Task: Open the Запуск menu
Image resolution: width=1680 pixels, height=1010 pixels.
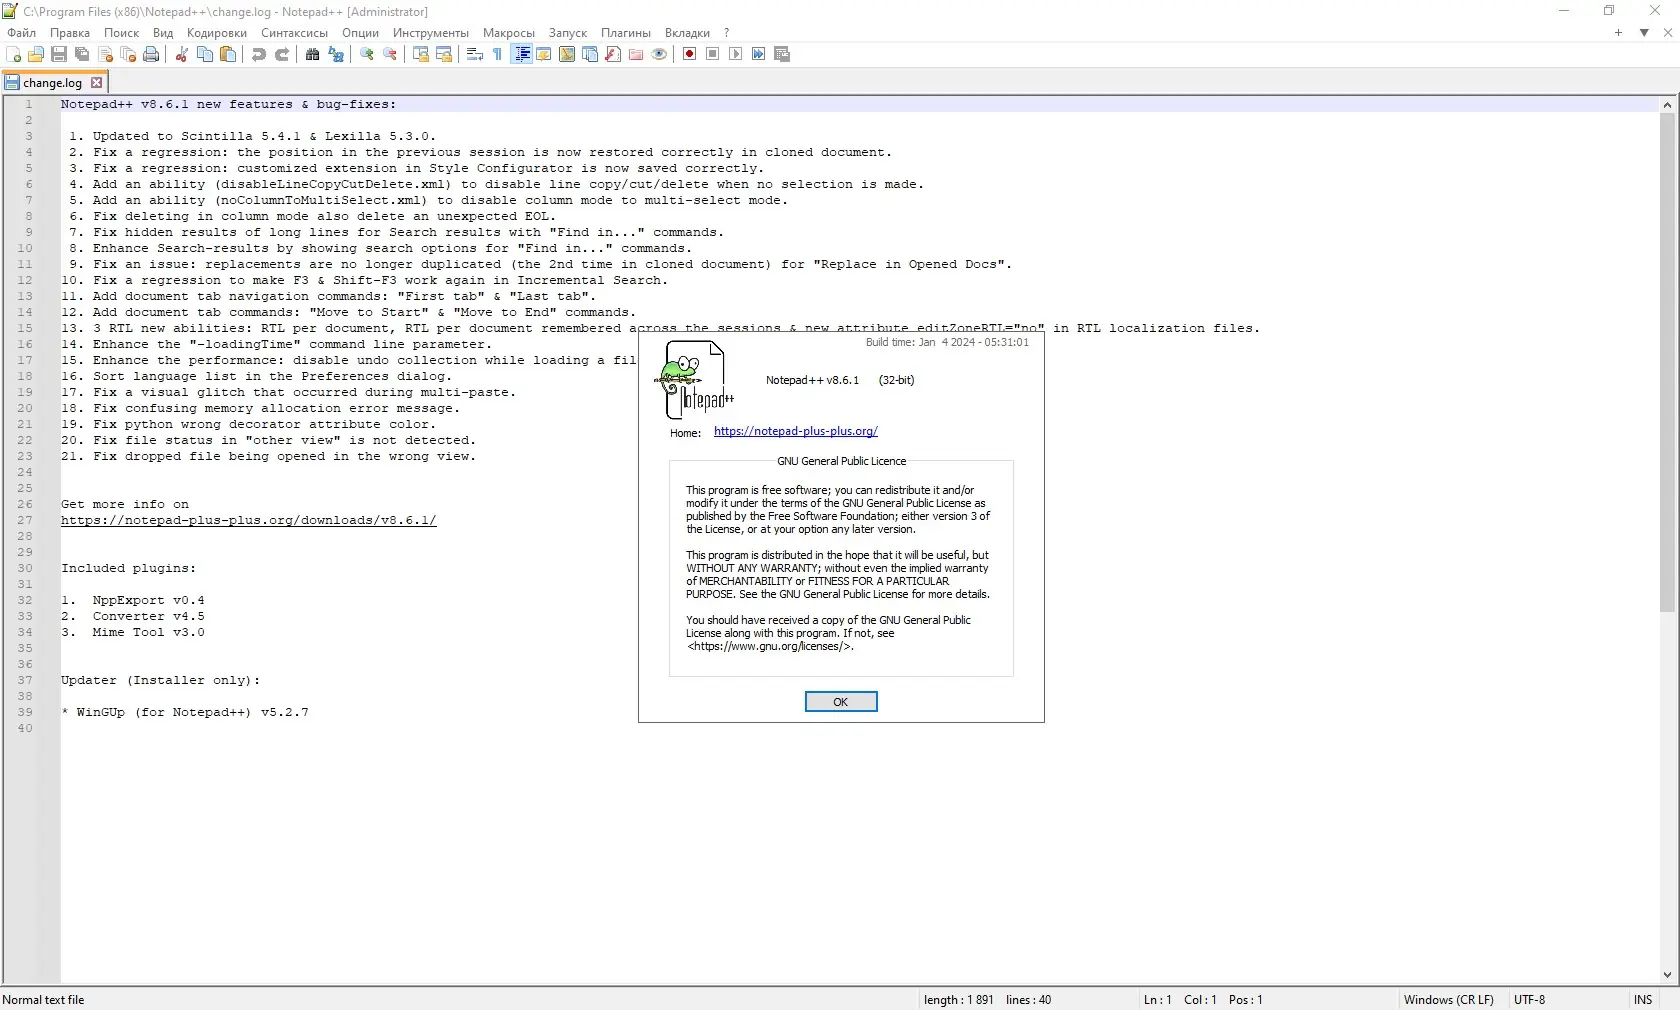Action: point(568,33)
